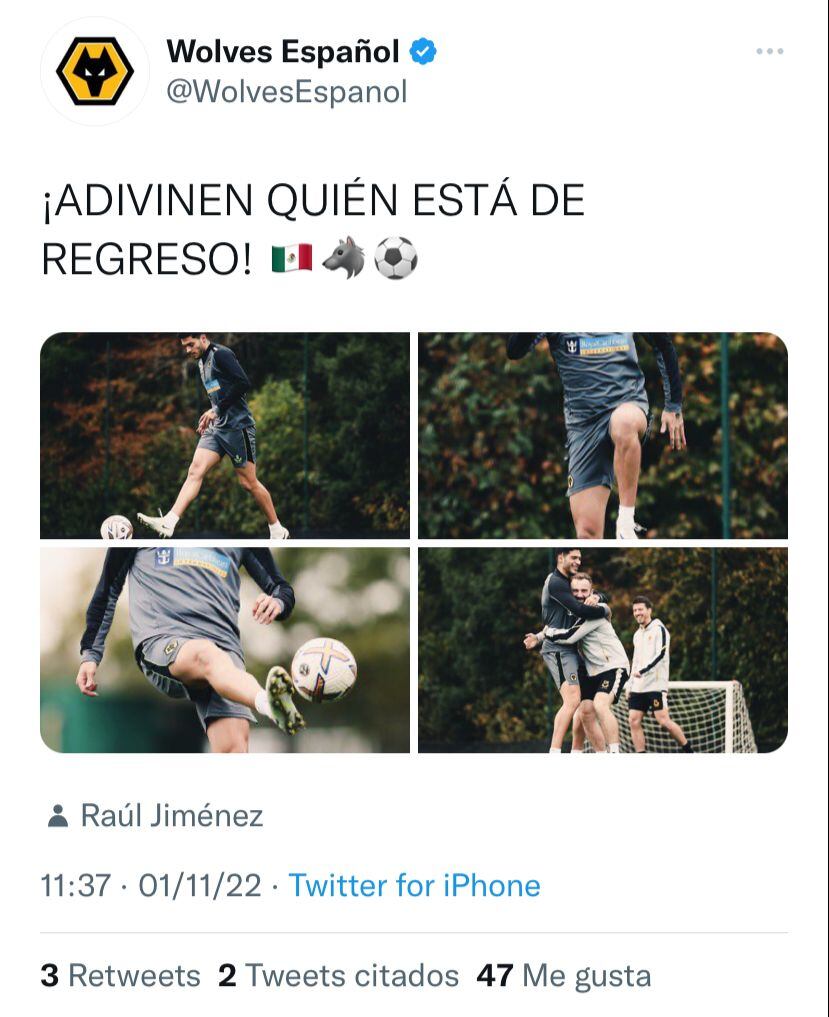Click the Wolves Español display name
Image resolution: width=829 pixels, height=1017 pixels.
(283, 52)
